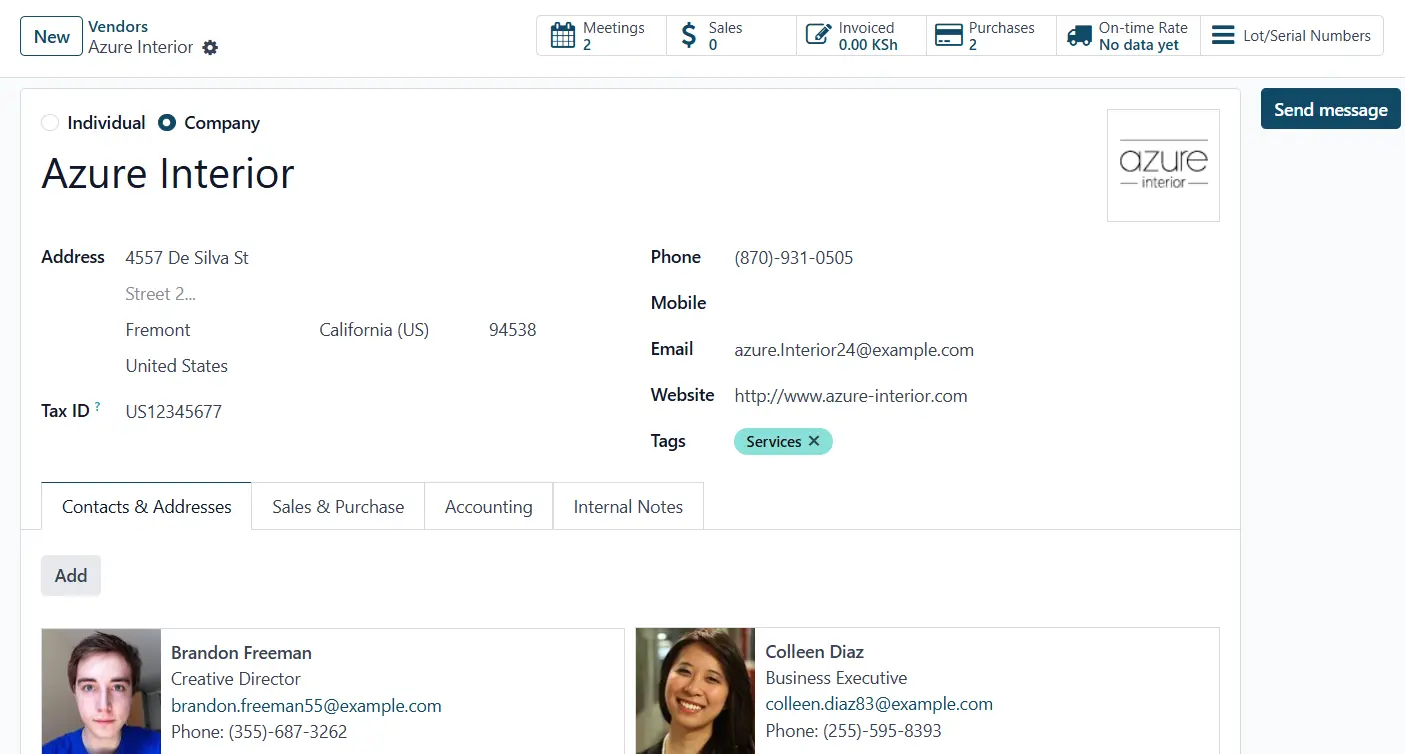This screenshot has height=754, width=1405.
Task: Click the Azure Interior logo image
Action: point(1163,165)
